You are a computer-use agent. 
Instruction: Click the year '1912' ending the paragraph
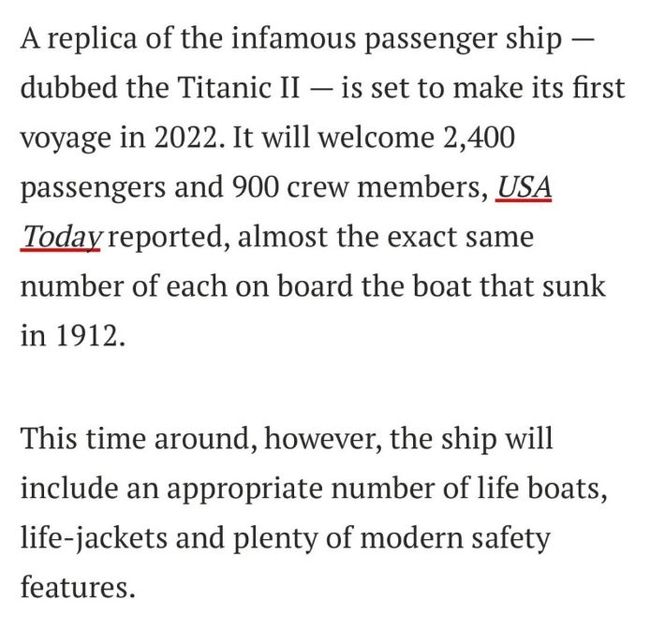click(x=87, y=336)
